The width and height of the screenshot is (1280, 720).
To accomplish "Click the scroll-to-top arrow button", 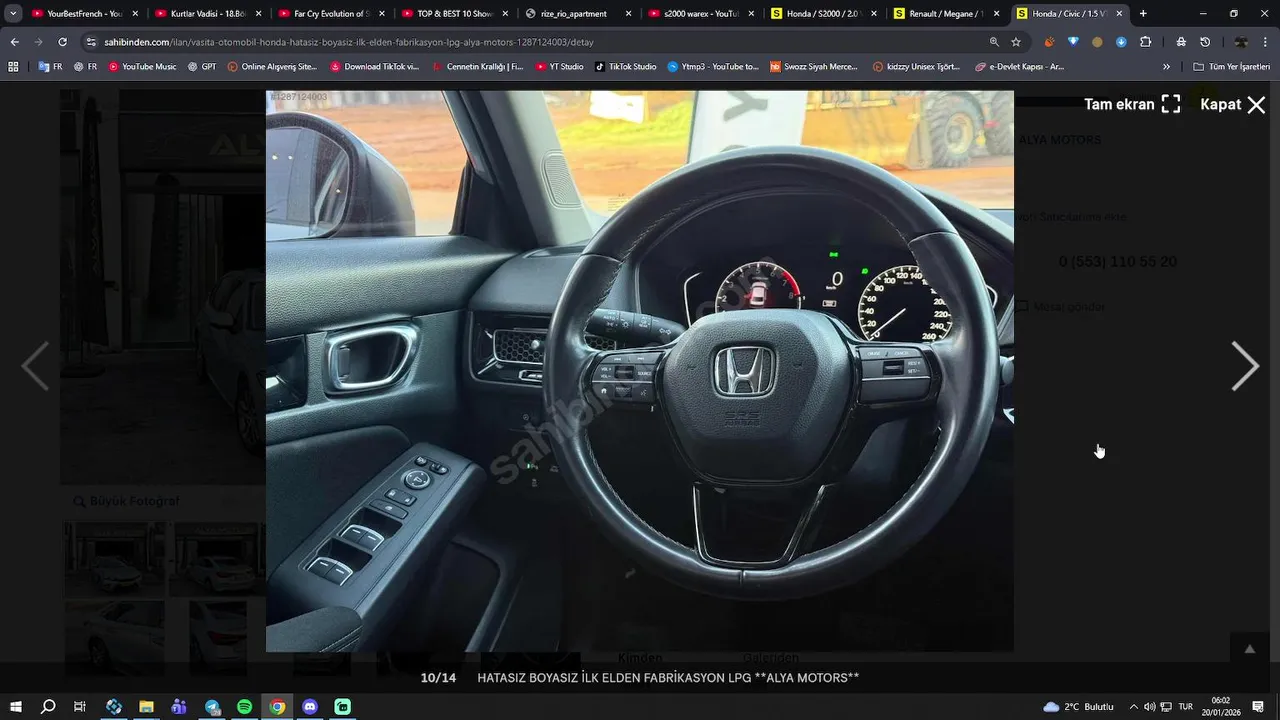I will 1249,649.
